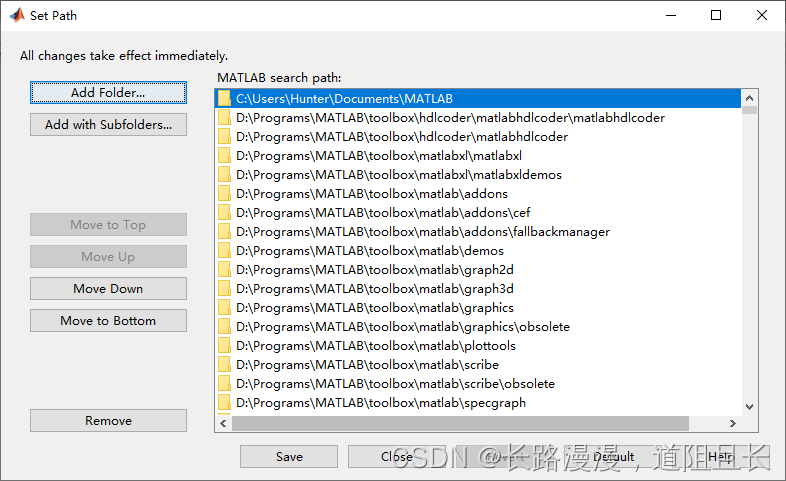The image size is (786, 481).
Task: Select the graphics\obsolete path row
Action: coord(478,327)
